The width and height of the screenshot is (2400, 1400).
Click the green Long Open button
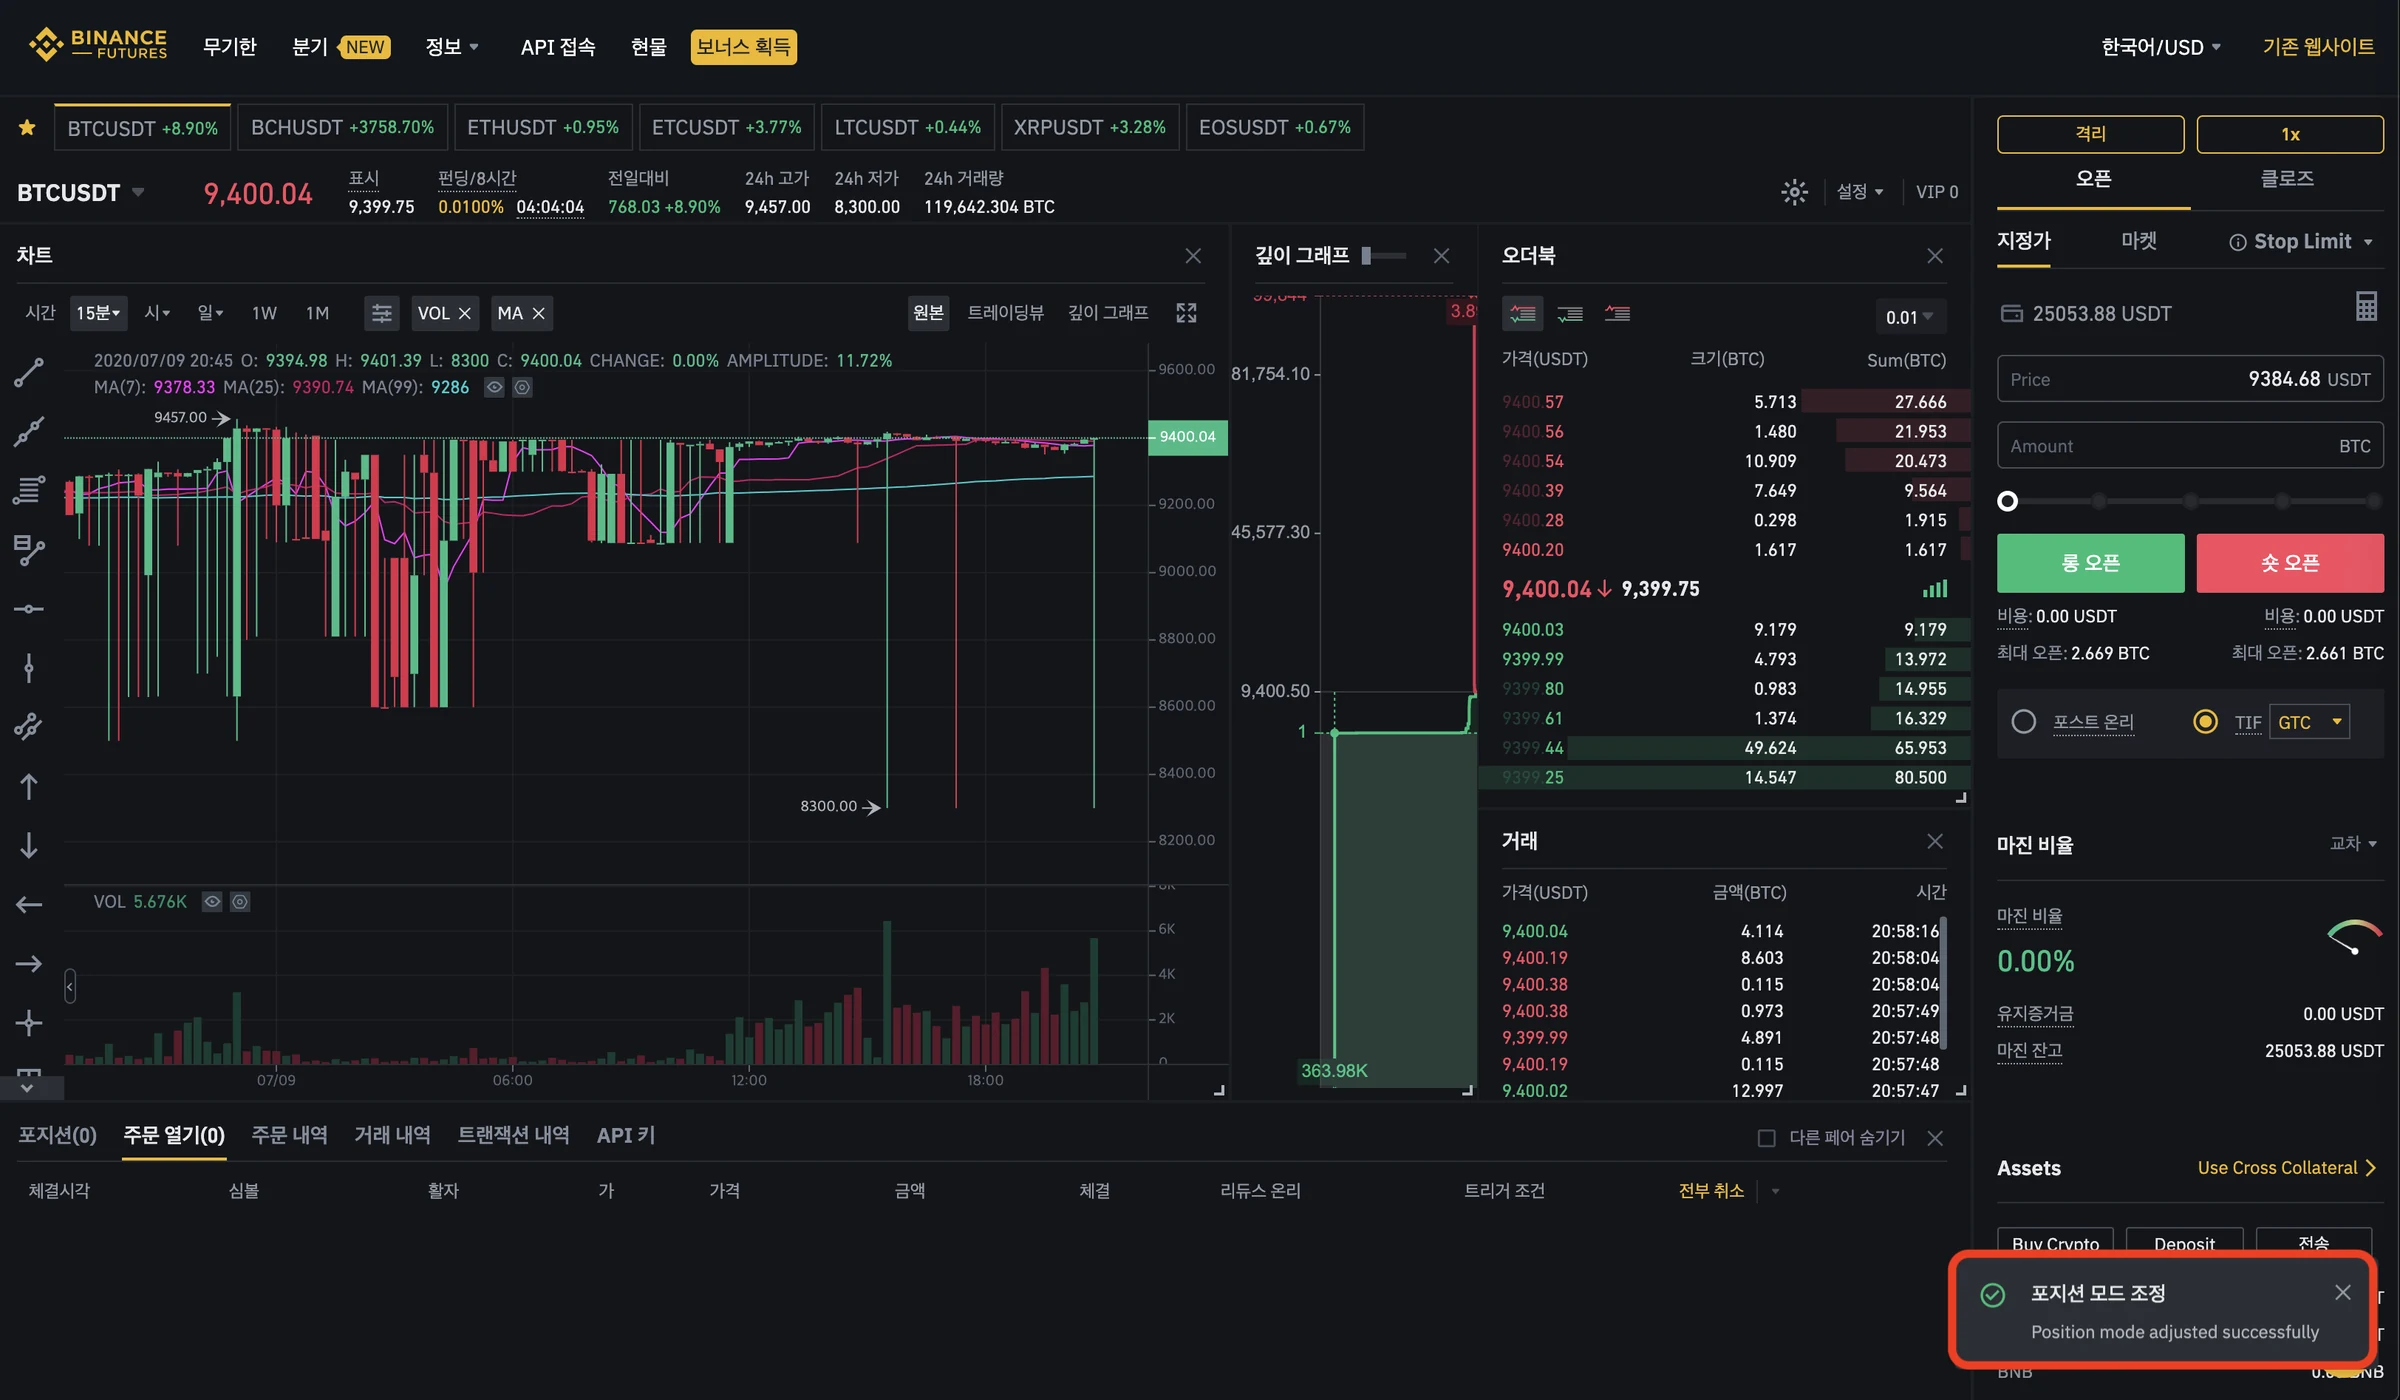pos(2090,563)
